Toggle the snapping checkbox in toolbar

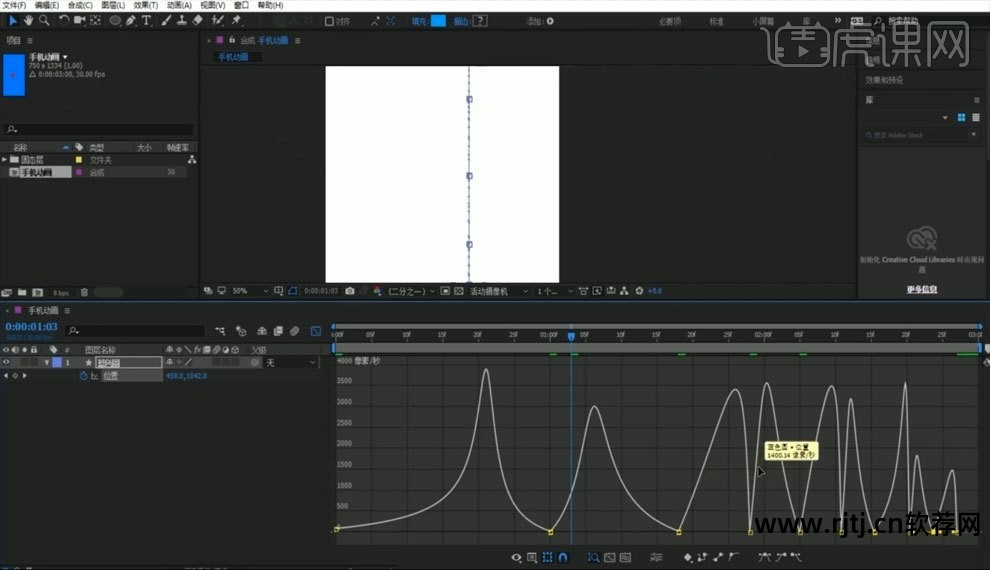click(x=329, y=21)
